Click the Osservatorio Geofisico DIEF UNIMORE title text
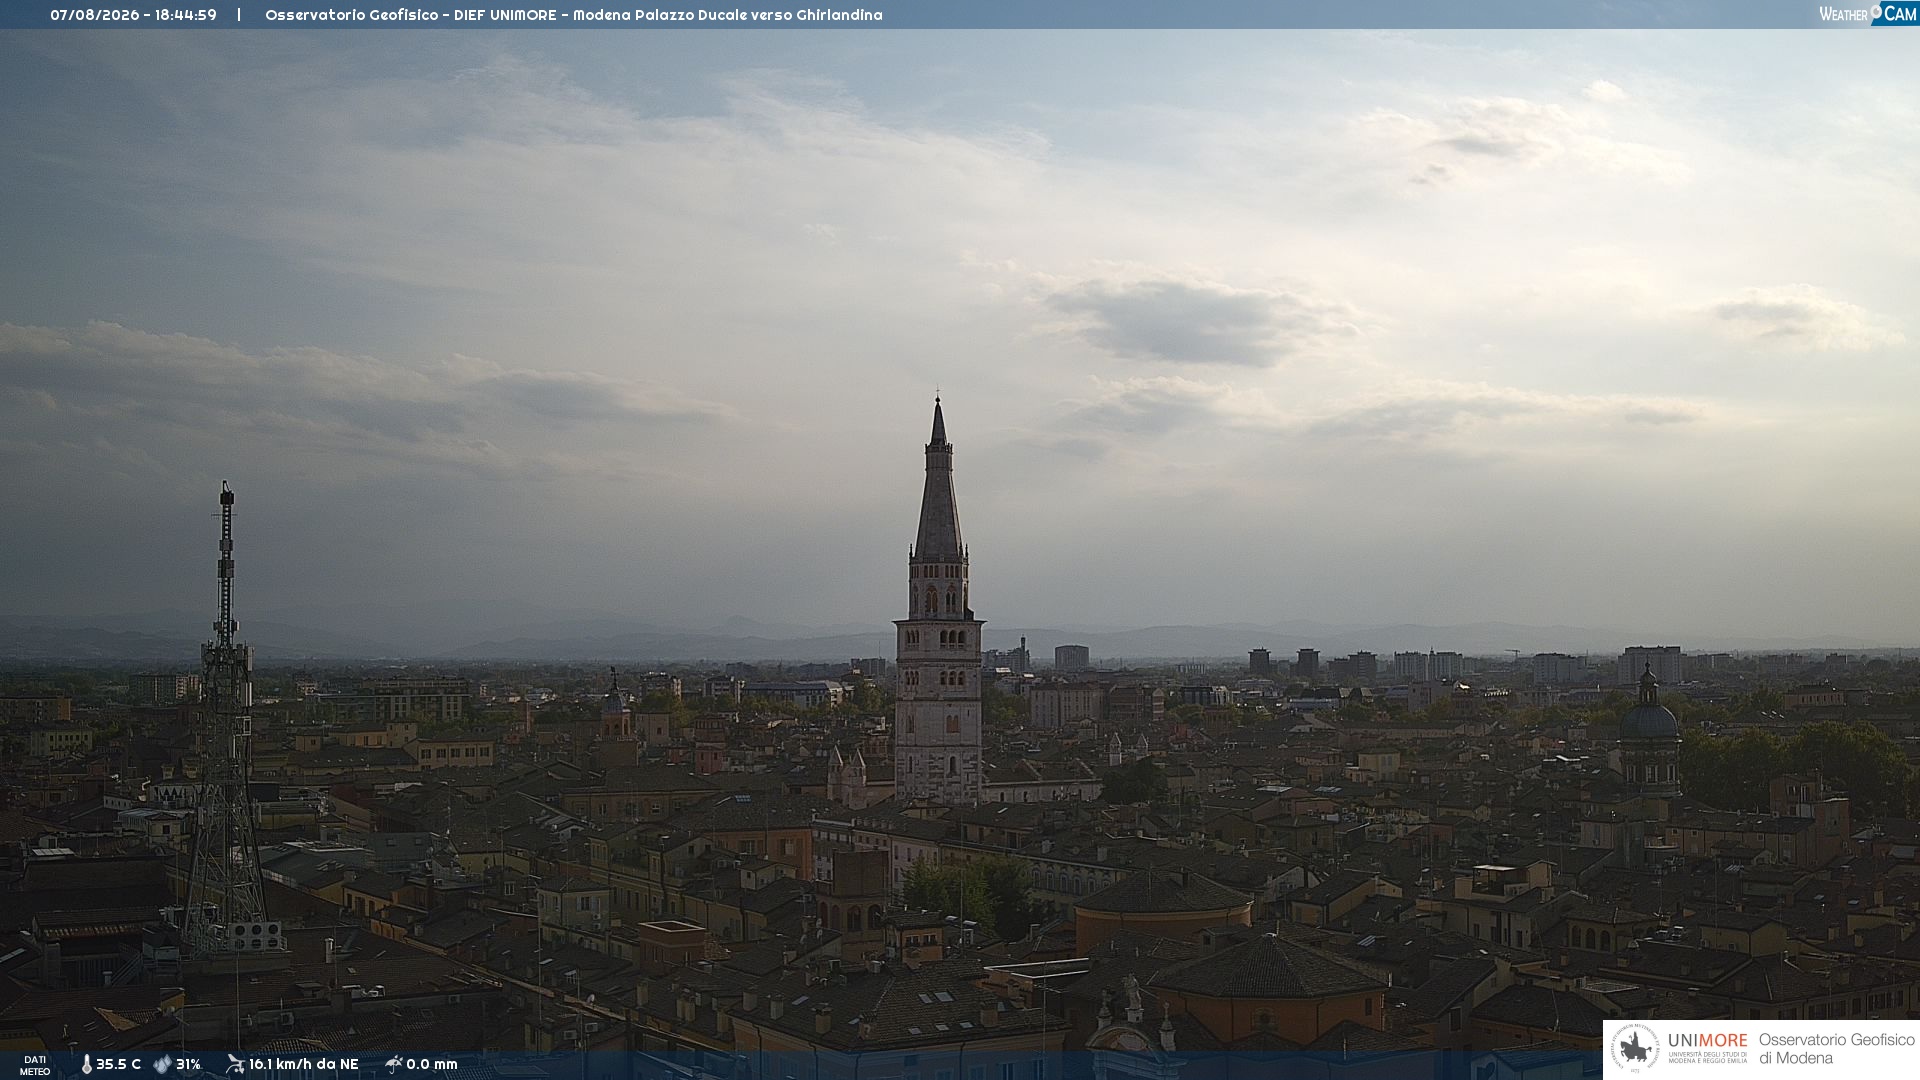1920x1080 pixels. click(x=574, y=15)
